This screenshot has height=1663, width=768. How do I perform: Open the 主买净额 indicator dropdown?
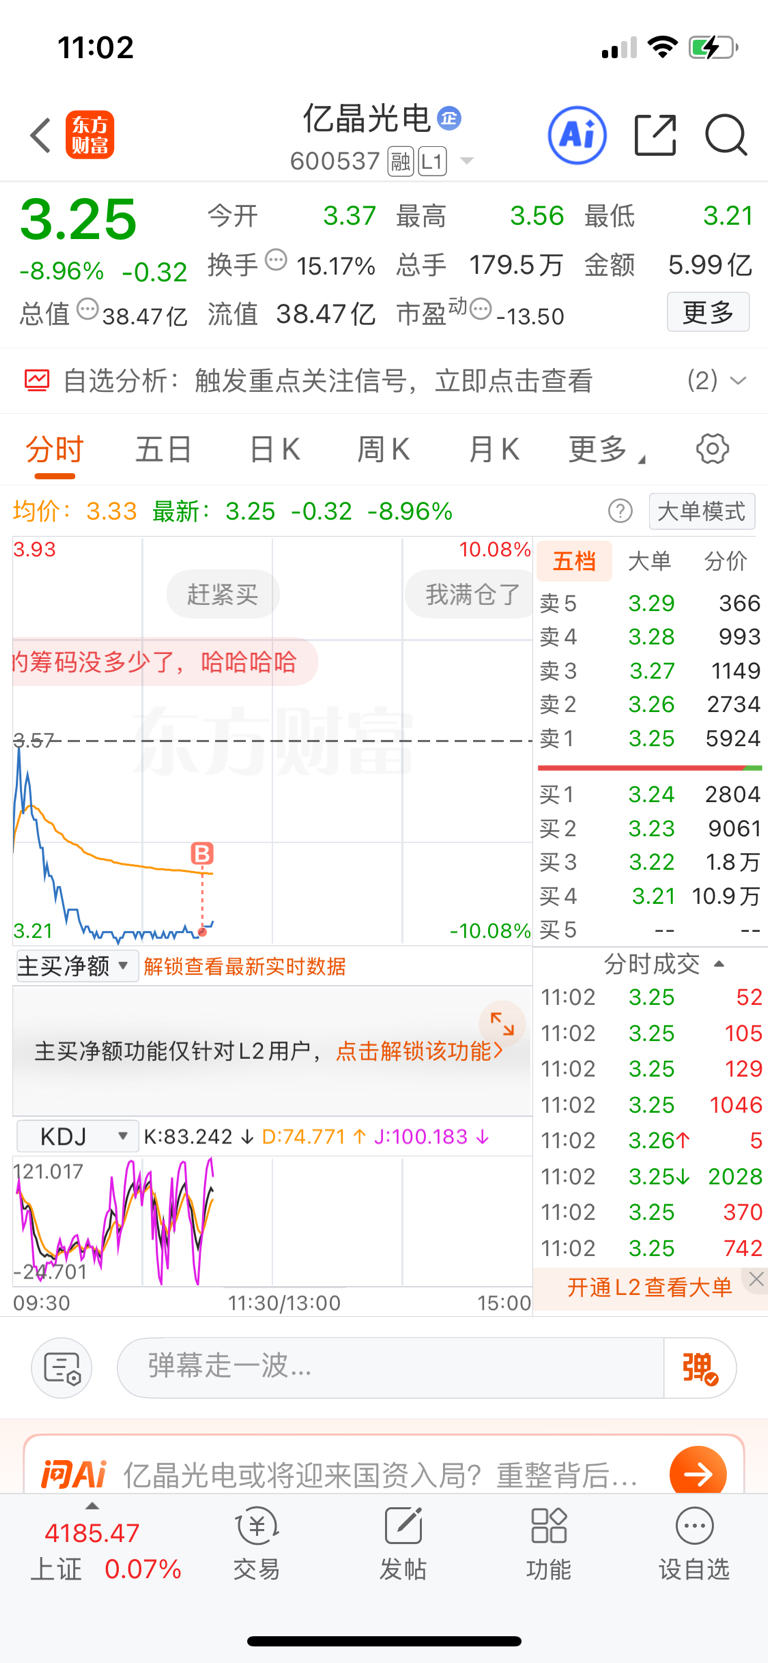tap(76, 966)
